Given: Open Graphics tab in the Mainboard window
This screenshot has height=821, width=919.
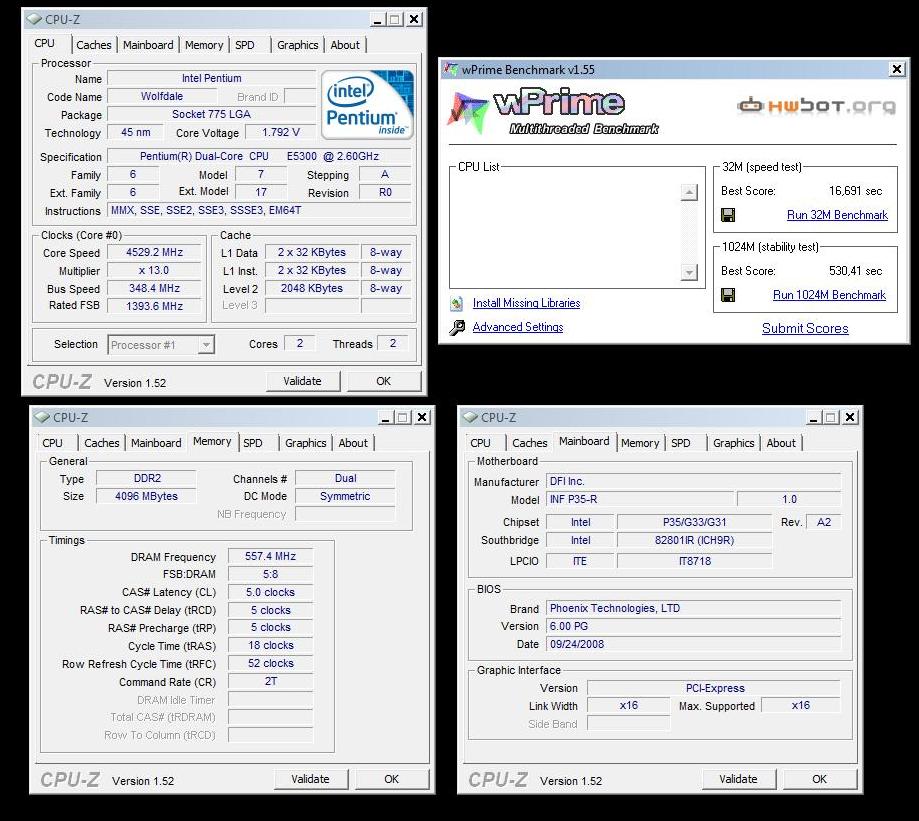Looking at the screenshot, I should (734, 443).
